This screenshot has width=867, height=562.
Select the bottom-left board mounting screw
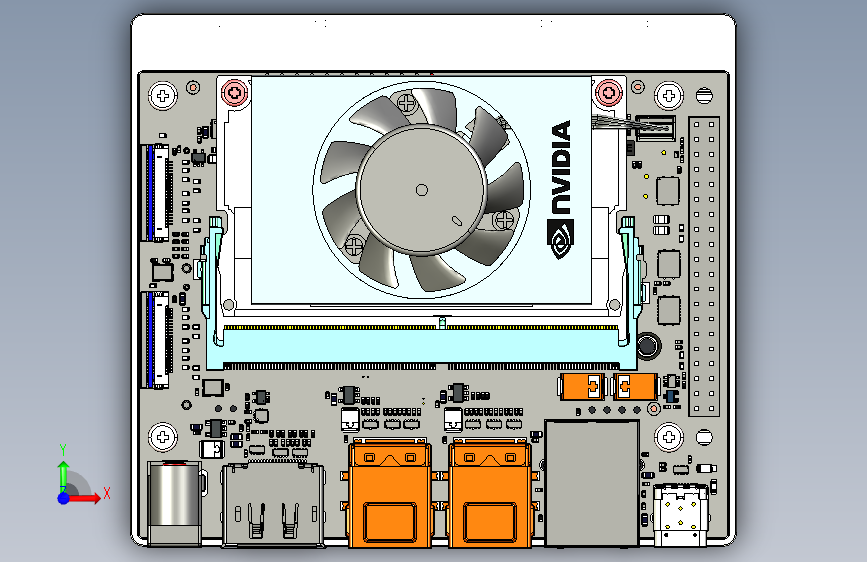coord(163,437)
